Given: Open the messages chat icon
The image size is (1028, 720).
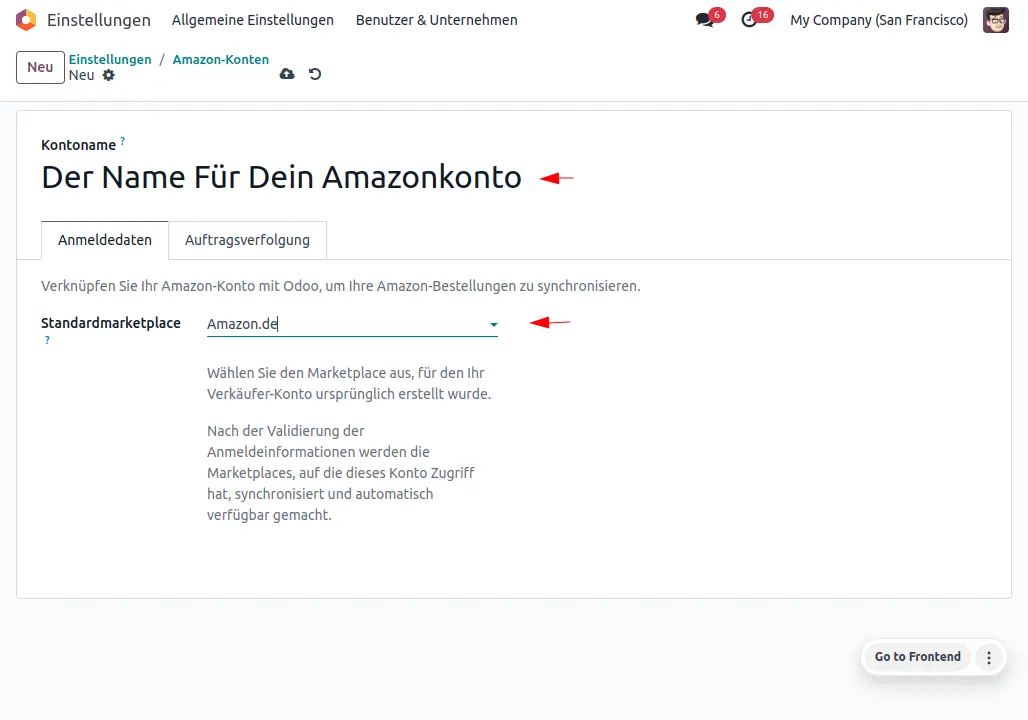Looking at the screenshot, I should click(x=704, y=20).
